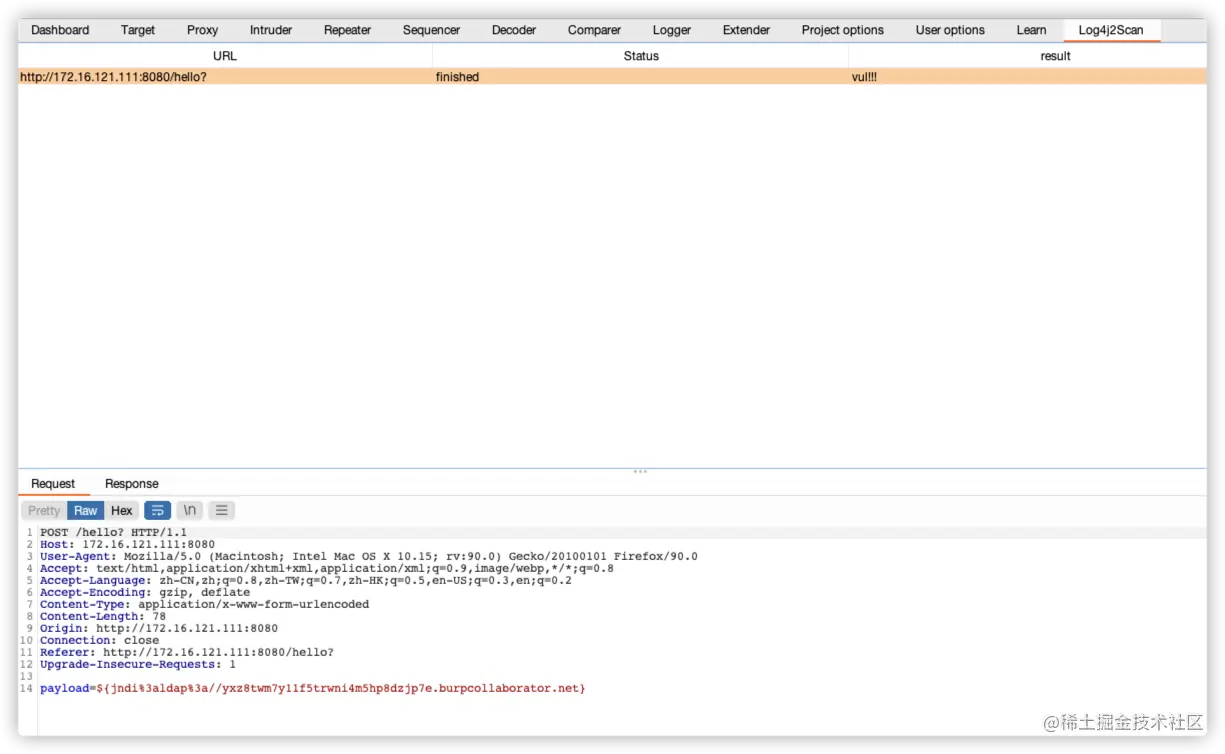Click the vul!!! result cell
This screenshot has width=1225, height=754.
pyautogui.click(x=1028, y=77)
